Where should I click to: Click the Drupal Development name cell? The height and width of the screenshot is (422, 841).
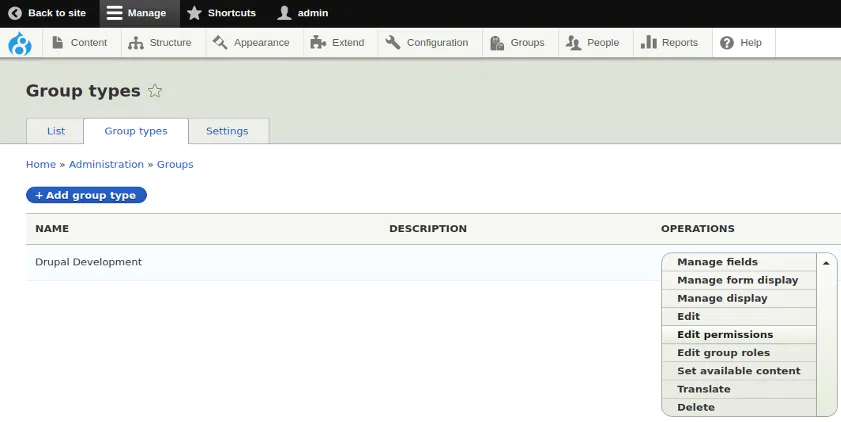[x=88, y=262]
